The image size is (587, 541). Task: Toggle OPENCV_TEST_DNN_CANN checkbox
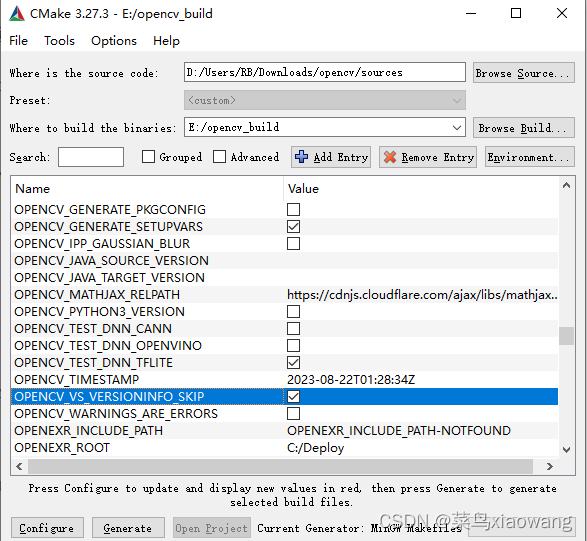pyautogui.click(x=294, y=329)
